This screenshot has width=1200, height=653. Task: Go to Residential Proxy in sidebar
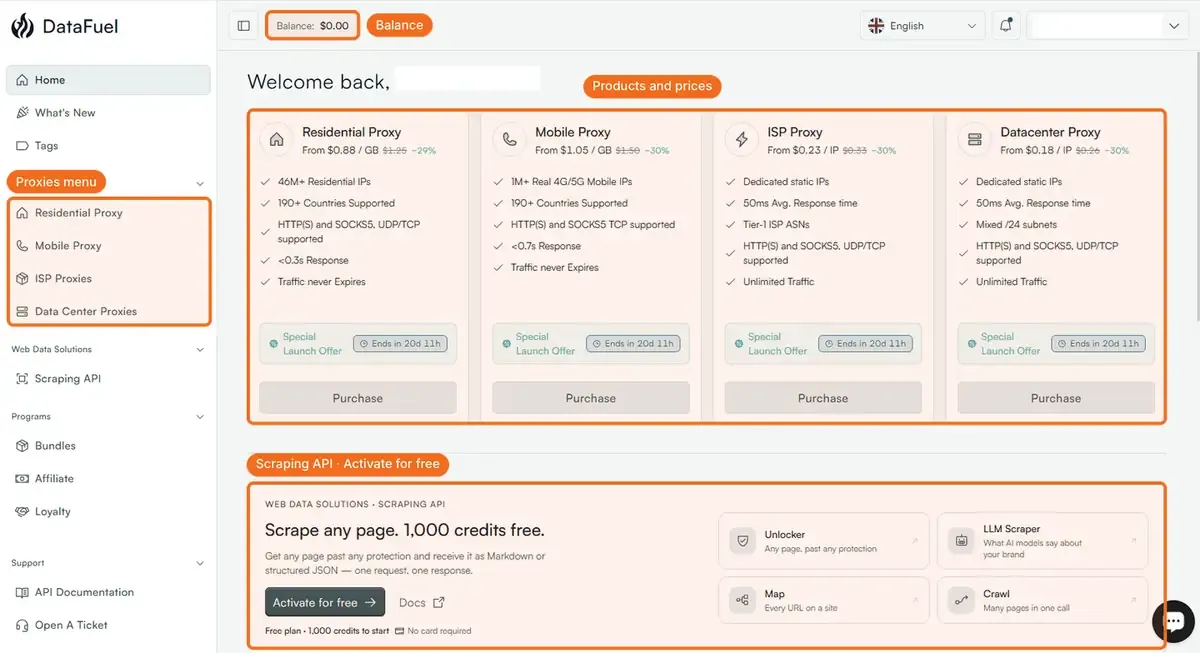pos(108,213)
